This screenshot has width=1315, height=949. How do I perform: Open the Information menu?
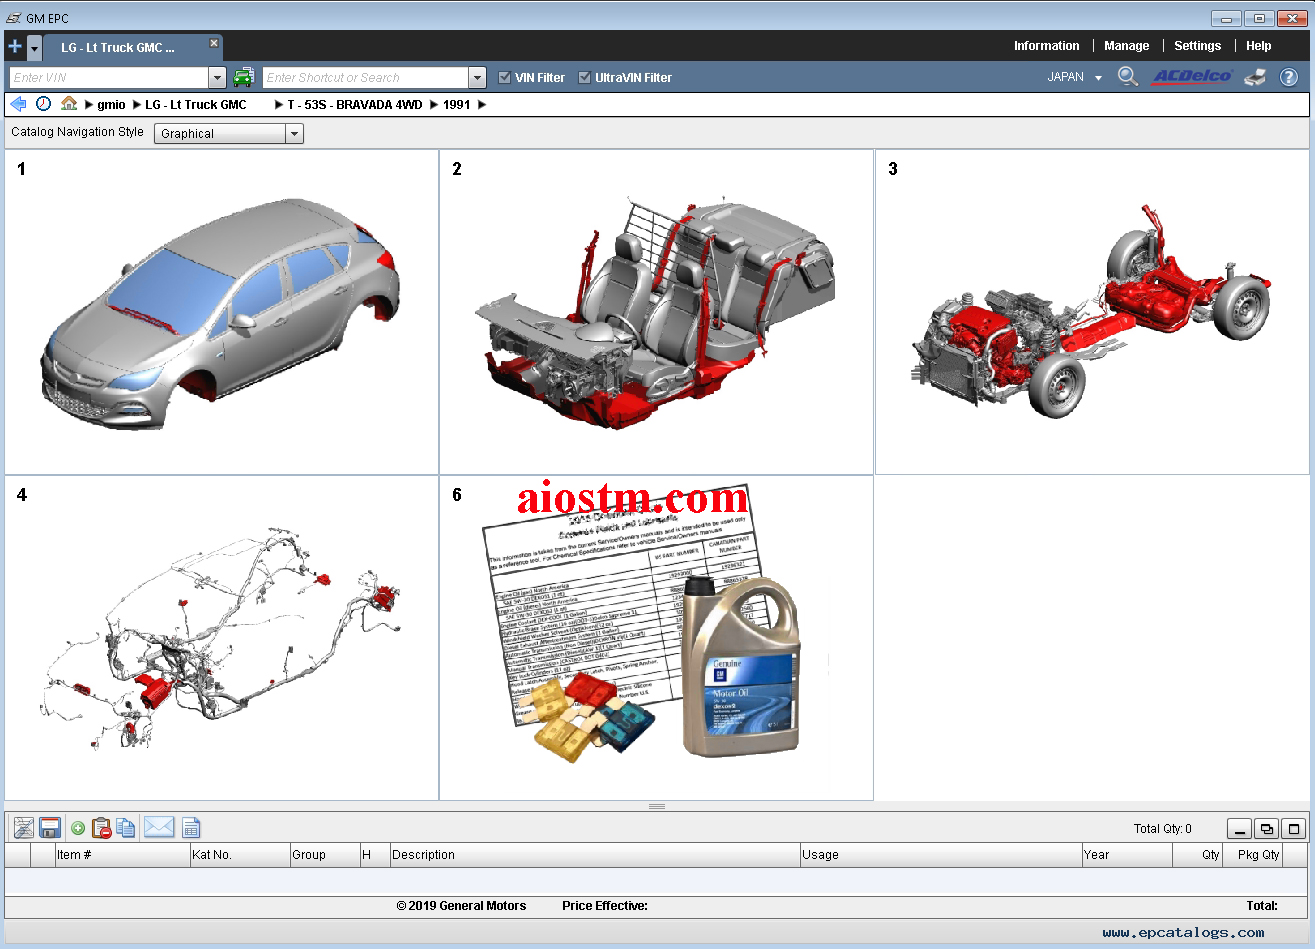pyautogui.click(x=1046, y=46)
